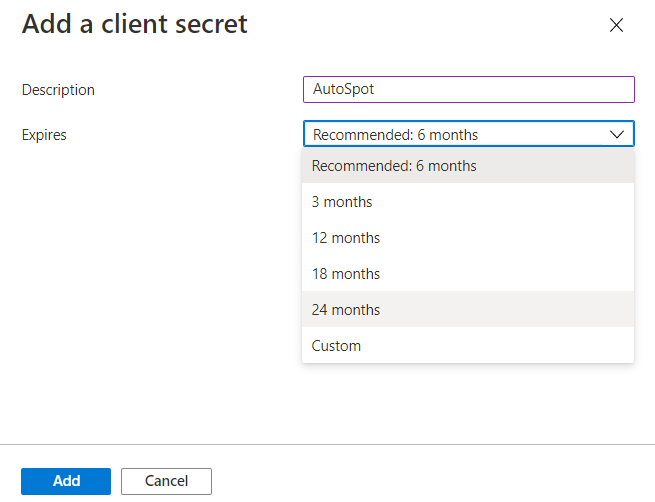The height and width of the screenshot is (502, 655).
Task: Click the Add a client secret heading
Action: [x=134, y=24]
